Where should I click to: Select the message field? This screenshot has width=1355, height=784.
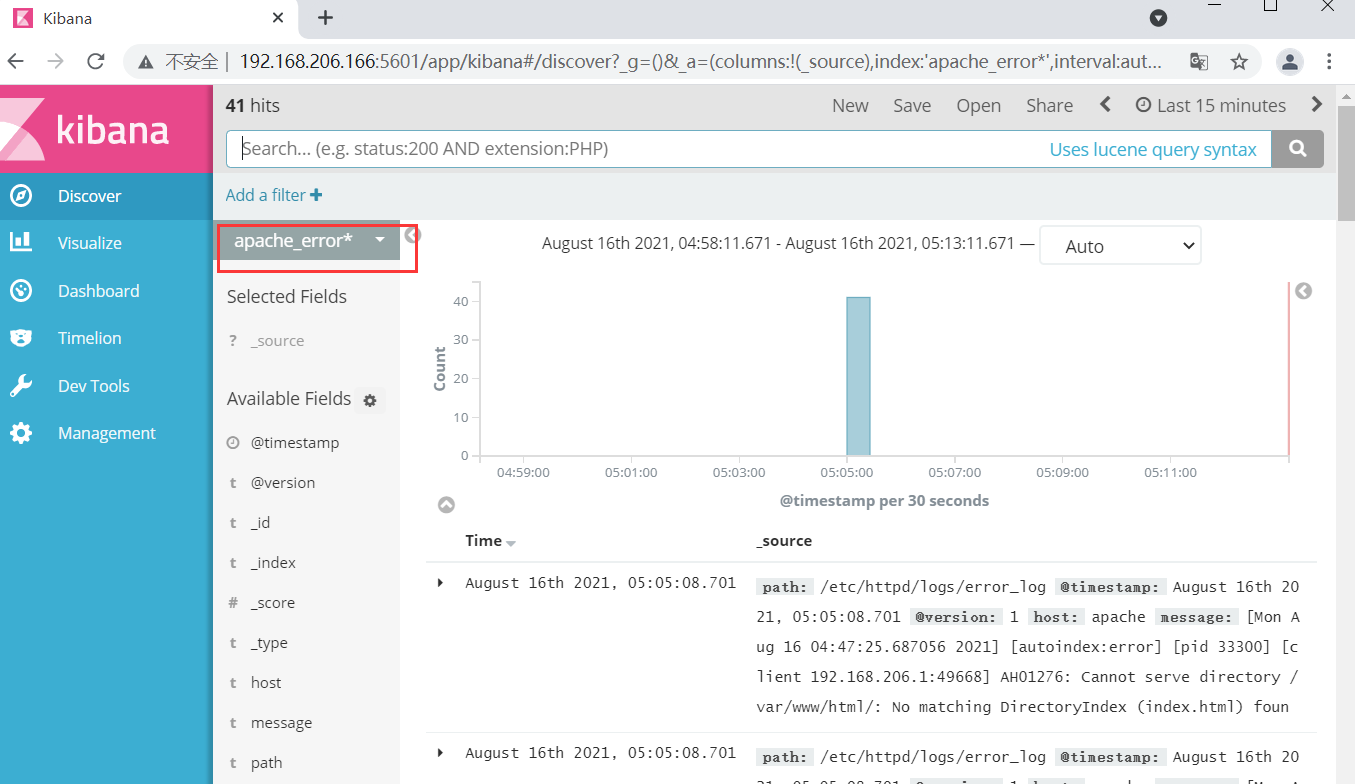[x=281, y=723]
